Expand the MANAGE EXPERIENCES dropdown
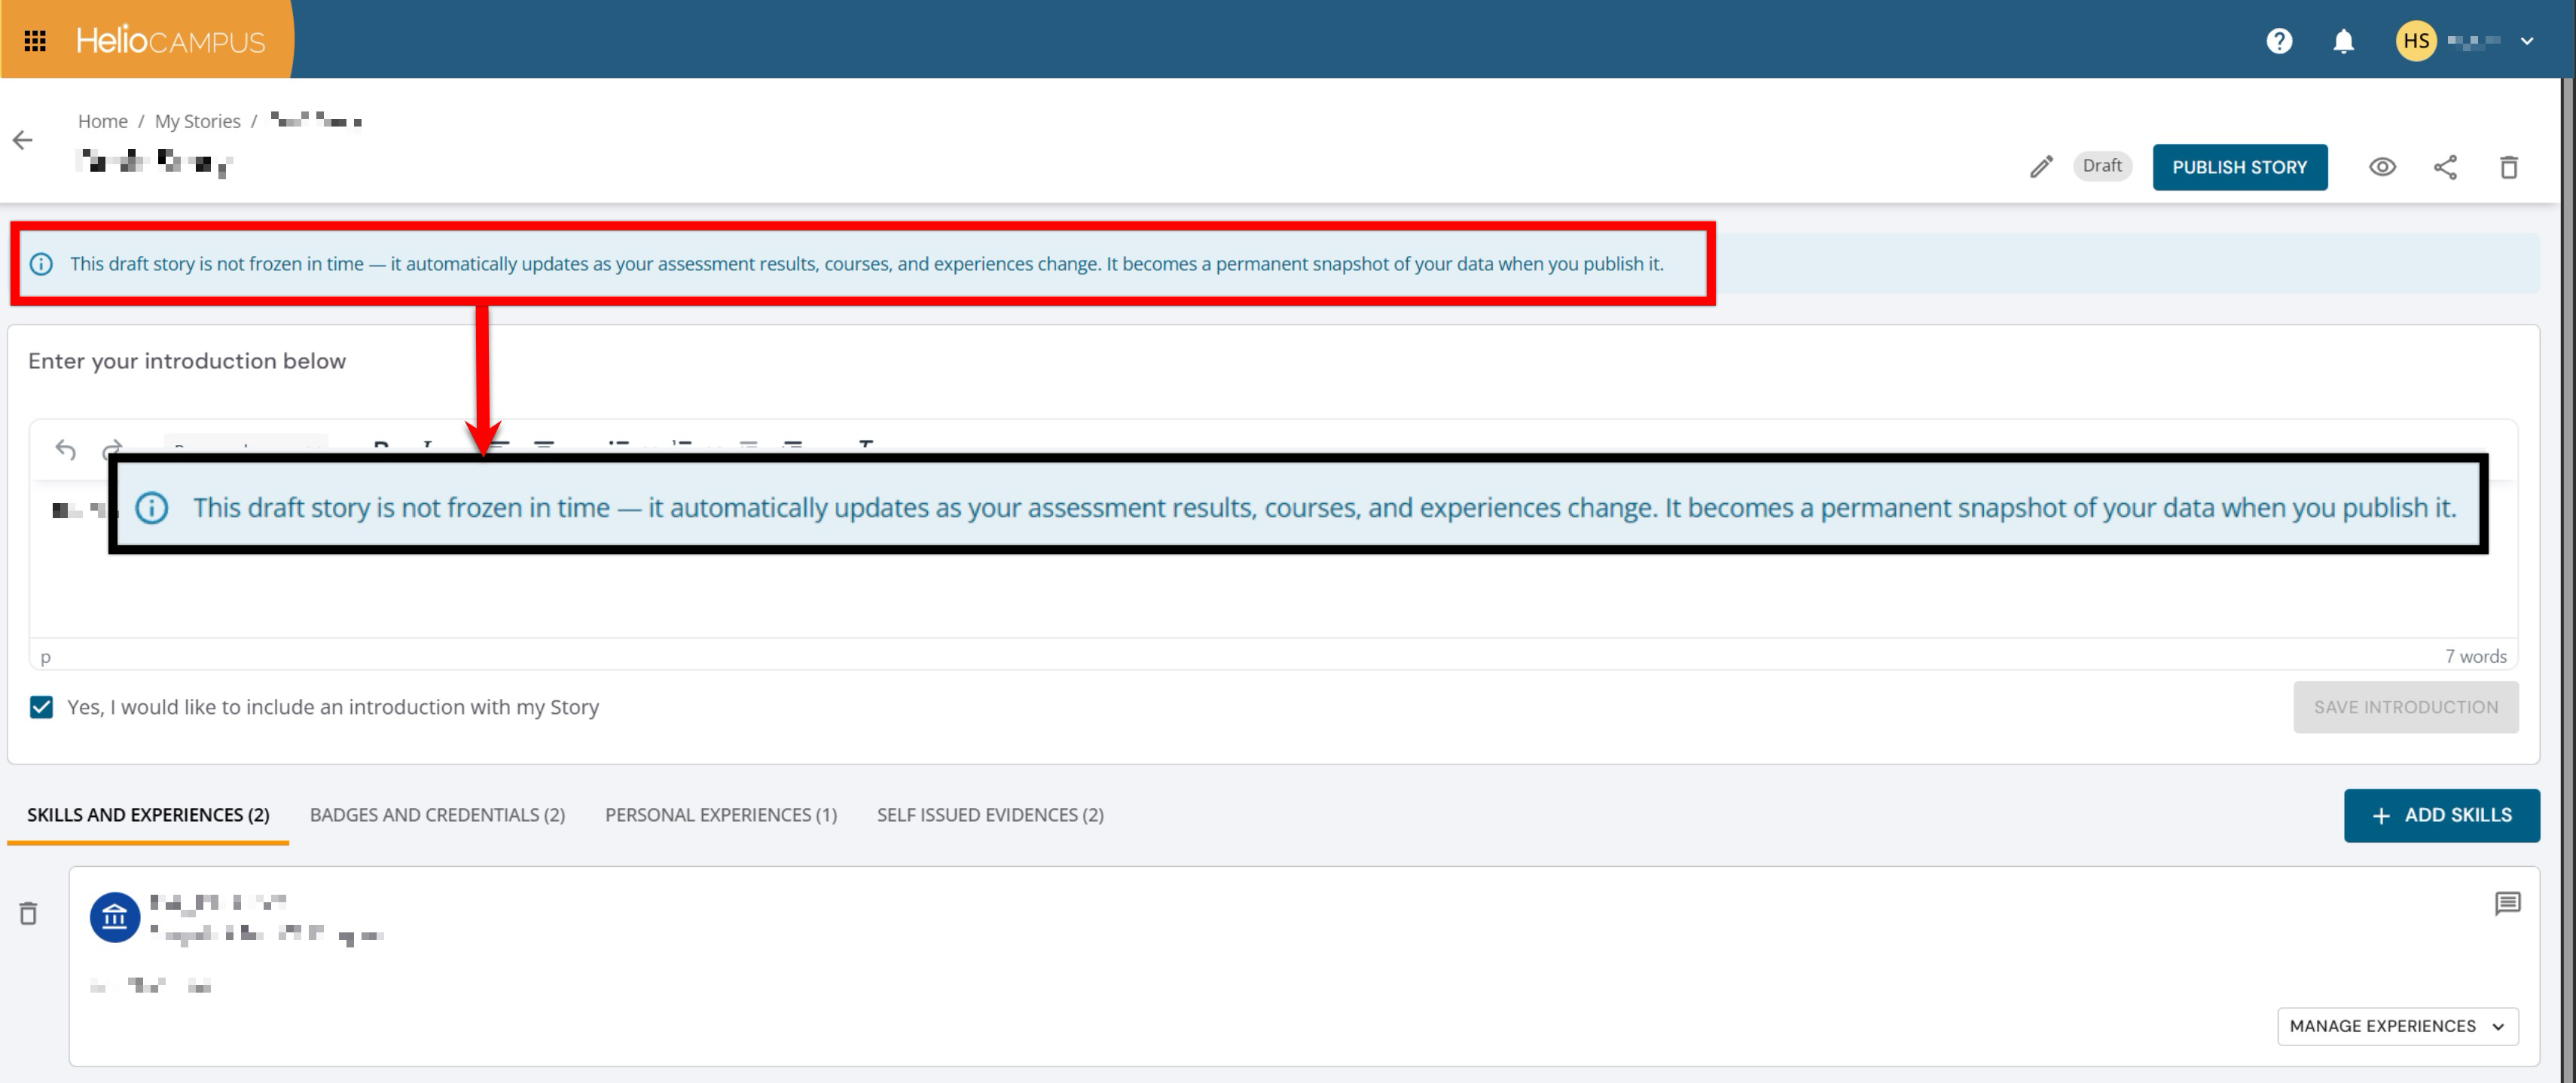 [2397, 1026]
